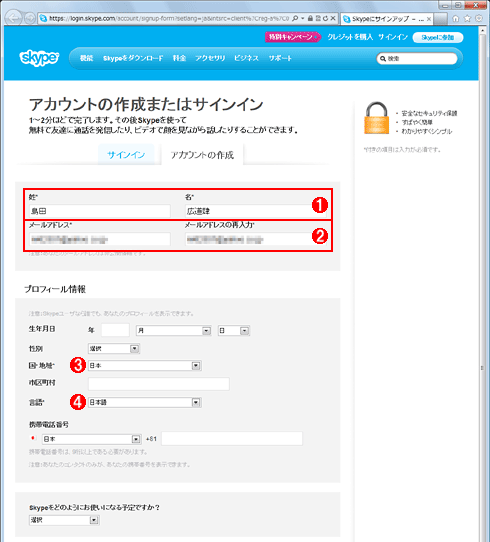This screenshot has height=542, width=490.
Task: Click the Skypeに参加 button
Action: (x=438, y=37)
